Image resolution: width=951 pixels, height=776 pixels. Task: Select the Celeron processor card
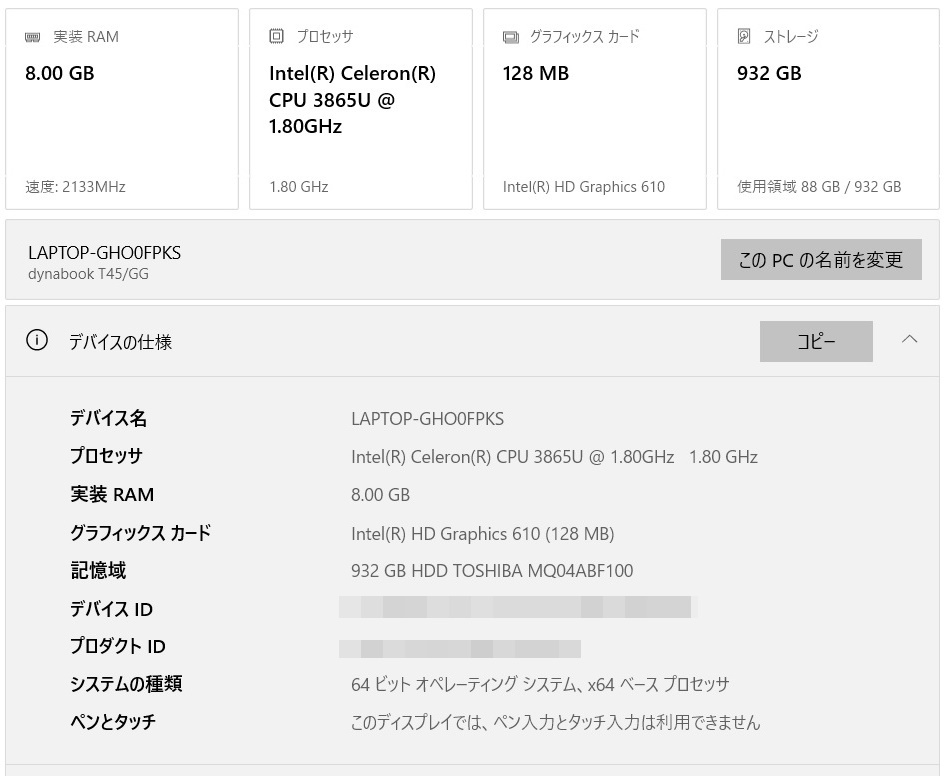360,109
